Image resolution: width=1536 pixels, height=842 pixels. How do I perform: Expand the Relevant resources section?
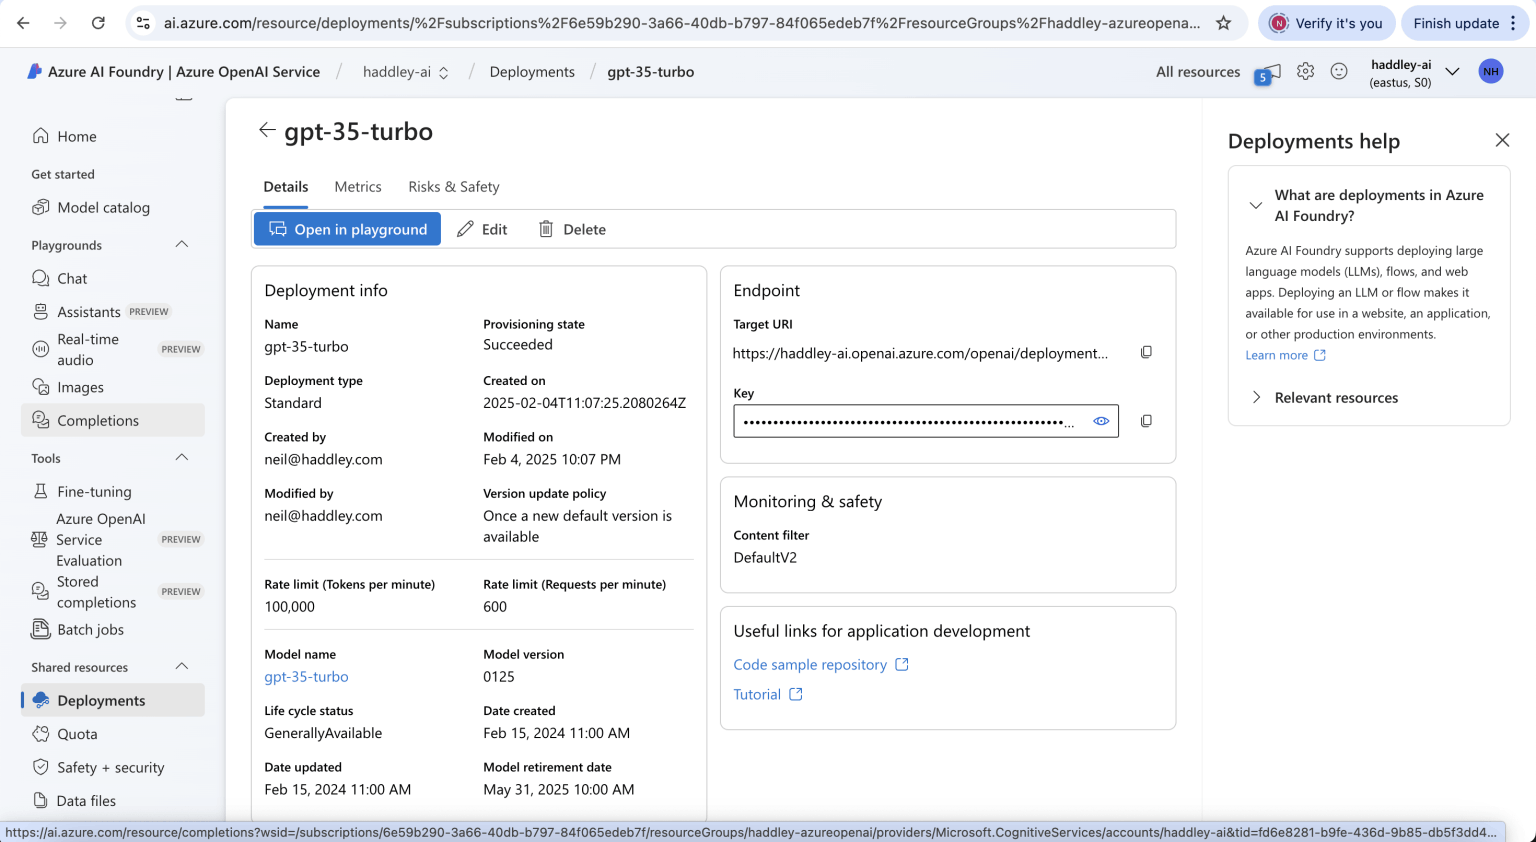(1335, 398)
